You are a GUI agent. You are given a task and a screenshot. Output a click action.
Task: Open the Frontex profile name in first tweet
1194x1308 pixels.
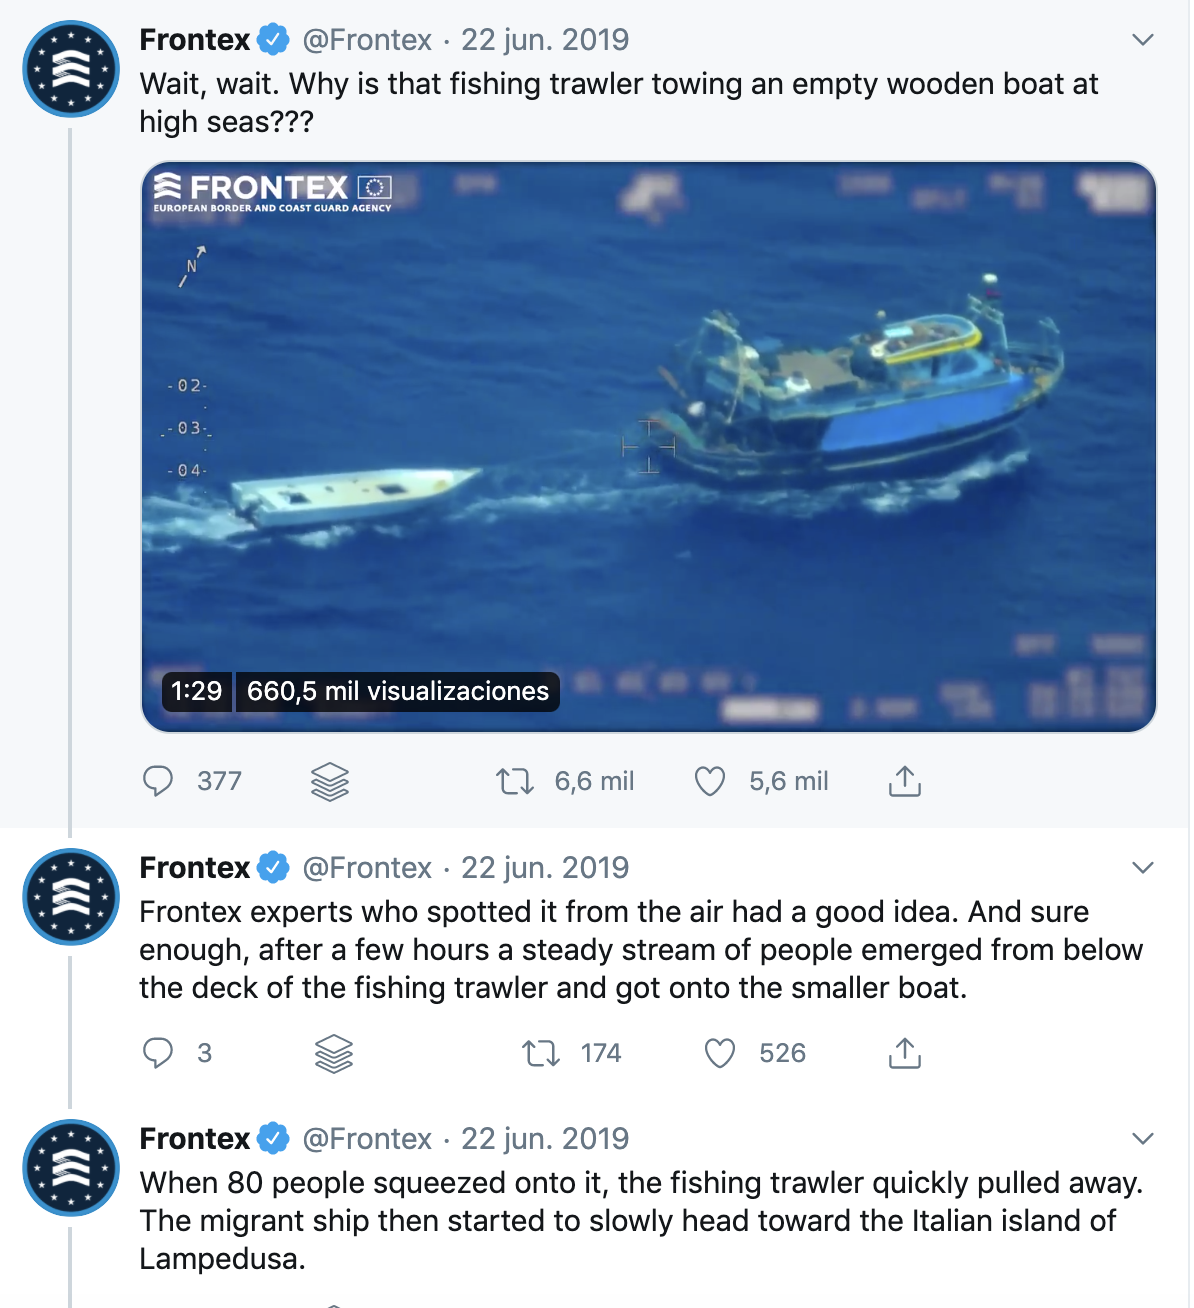click(195, 40)
